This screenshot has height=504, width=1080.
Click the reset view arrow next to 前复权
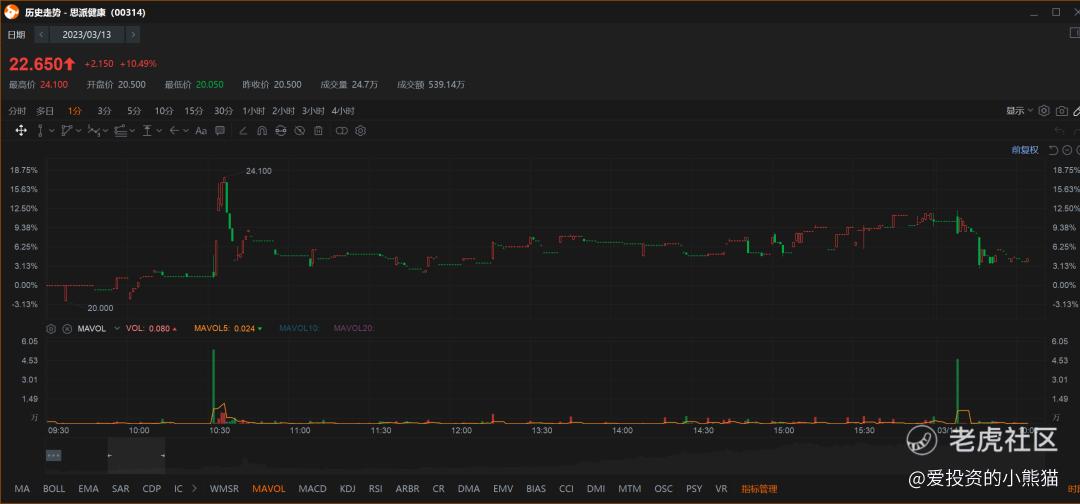pos(1053,150)
